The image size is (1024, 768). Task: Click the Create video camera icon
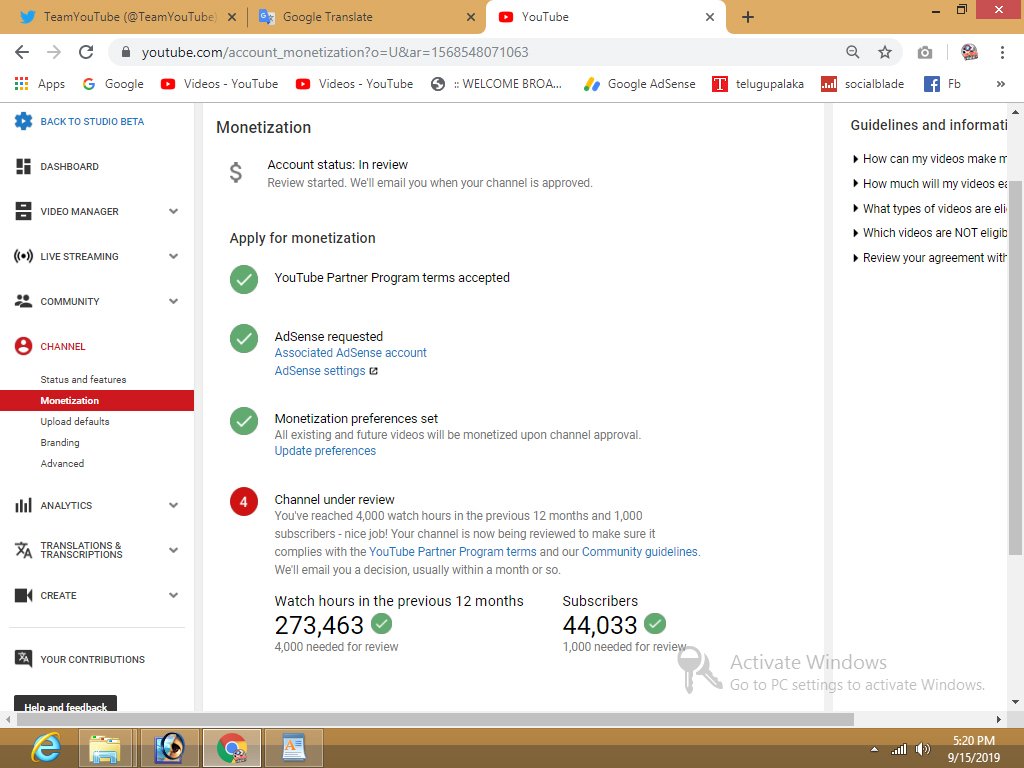pyautogui.click(x=24, y=595)
